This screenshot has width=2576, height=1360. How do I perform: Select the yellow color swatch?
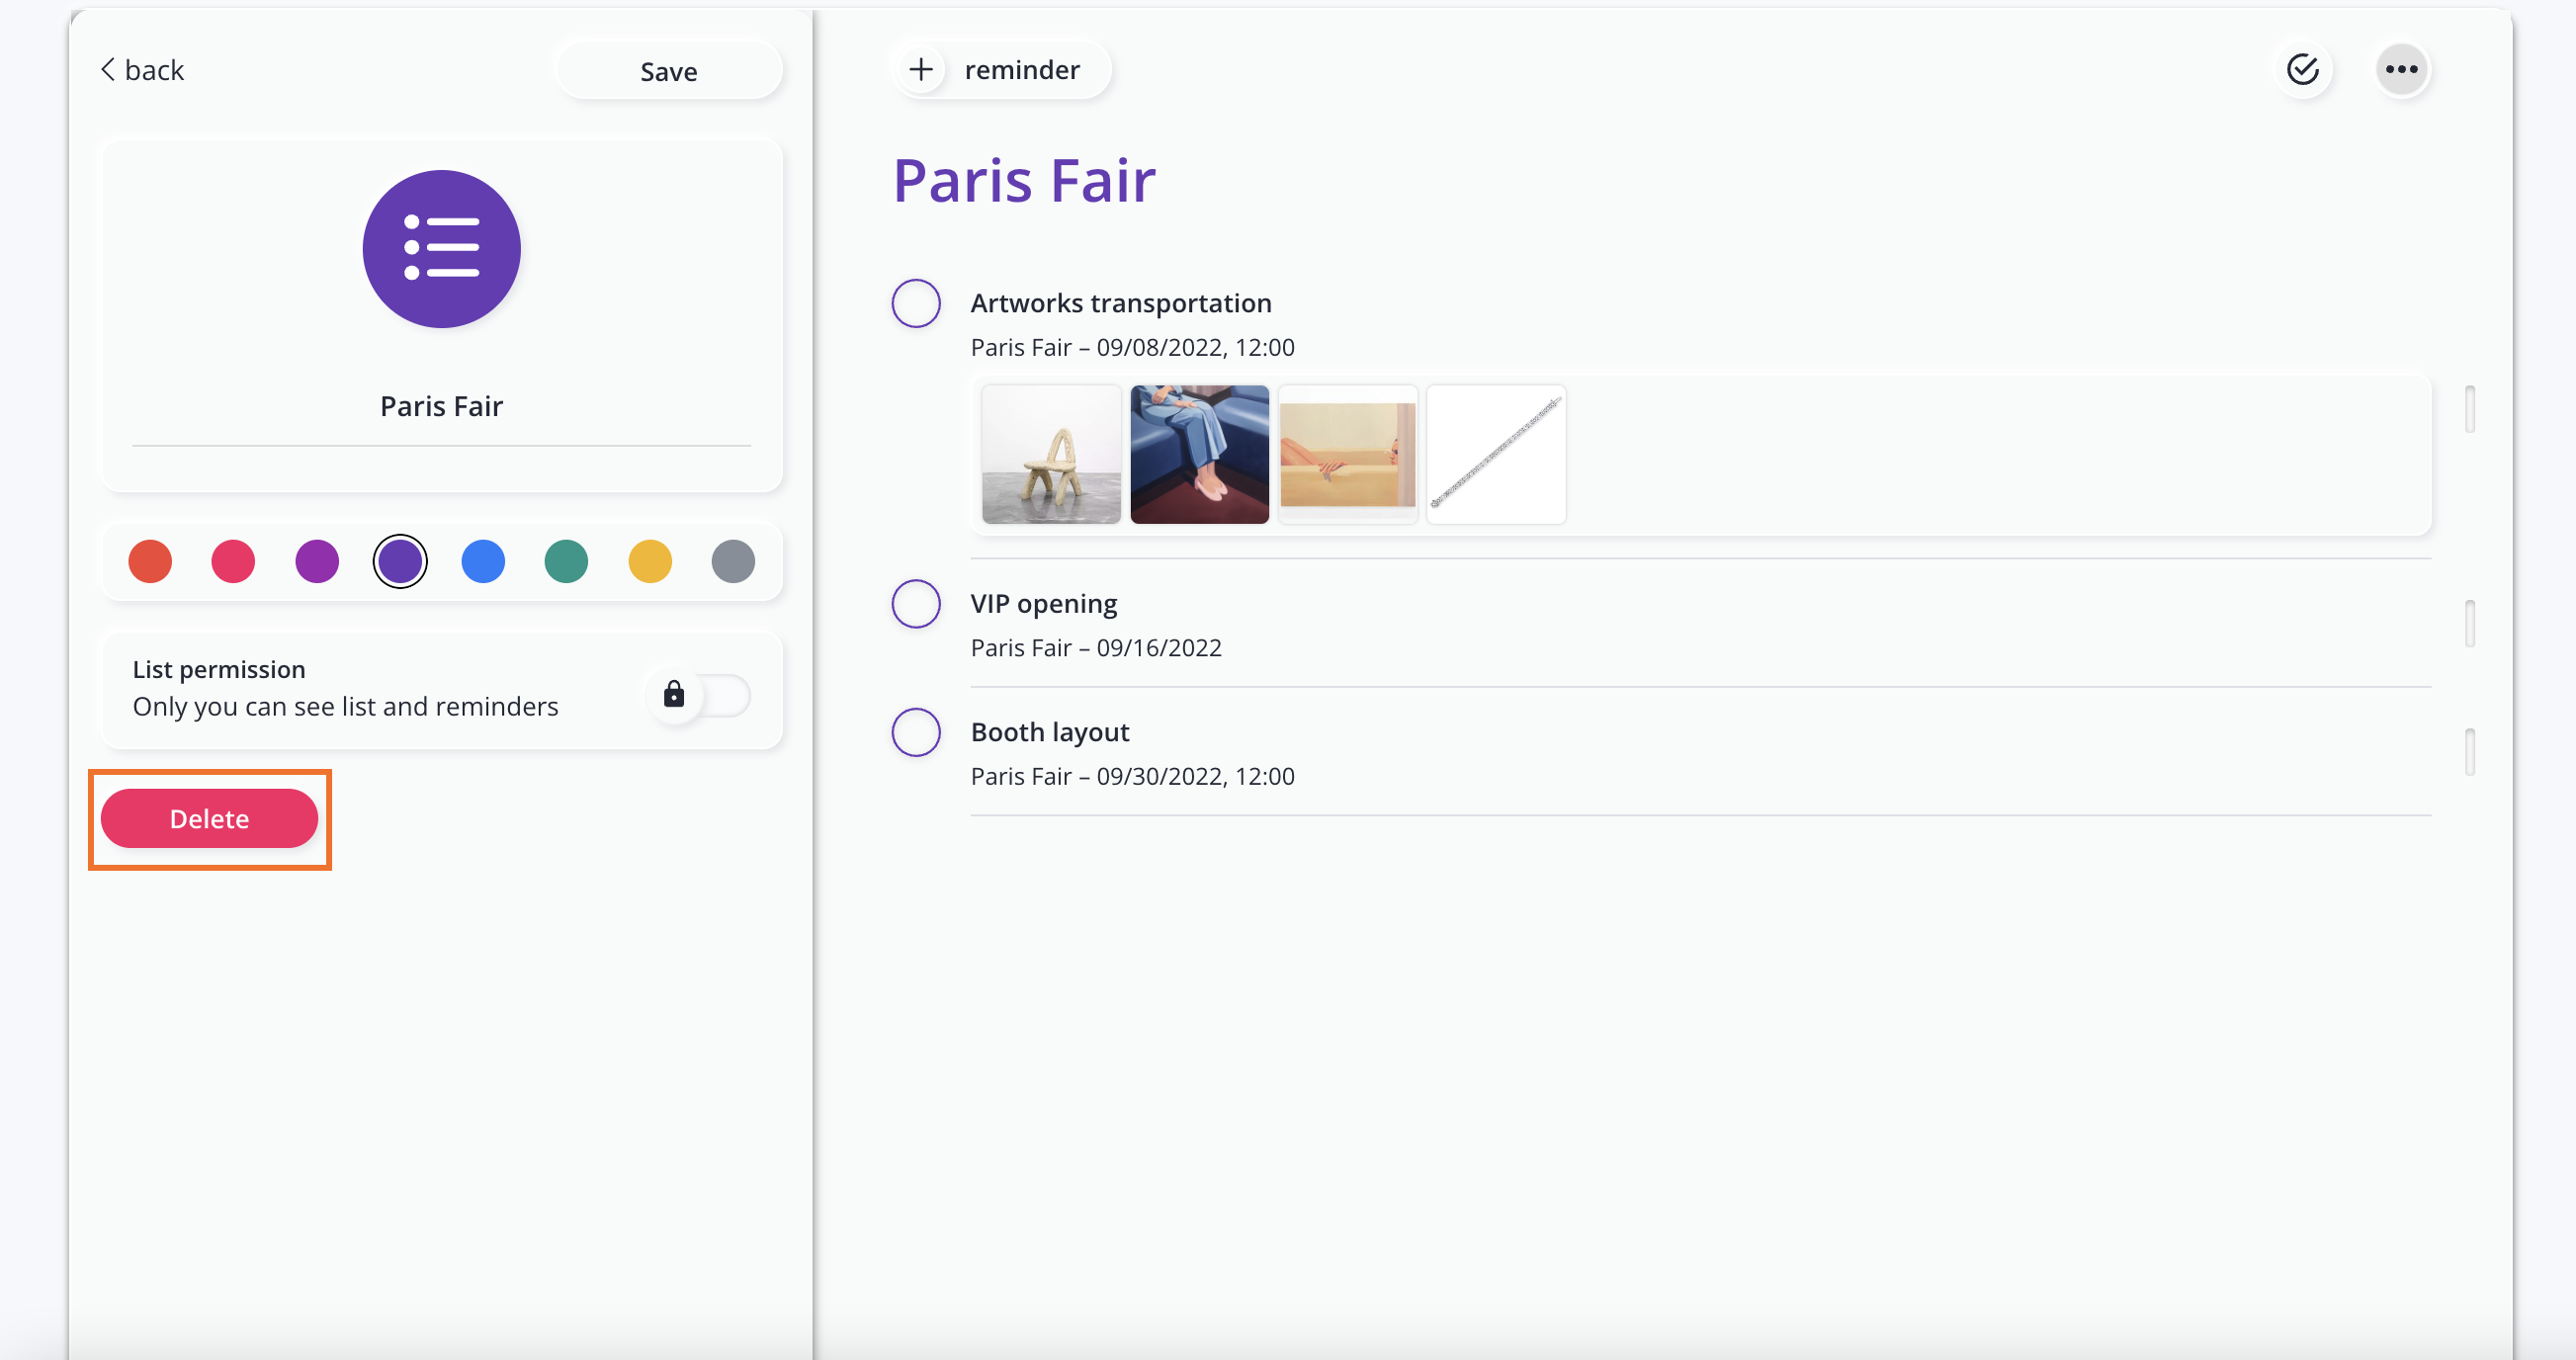point(650,561)
